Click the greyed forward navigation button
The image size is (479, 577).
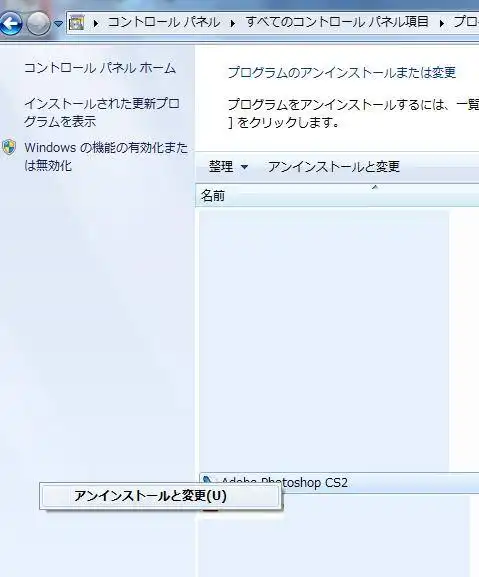(x=39, y=23)
